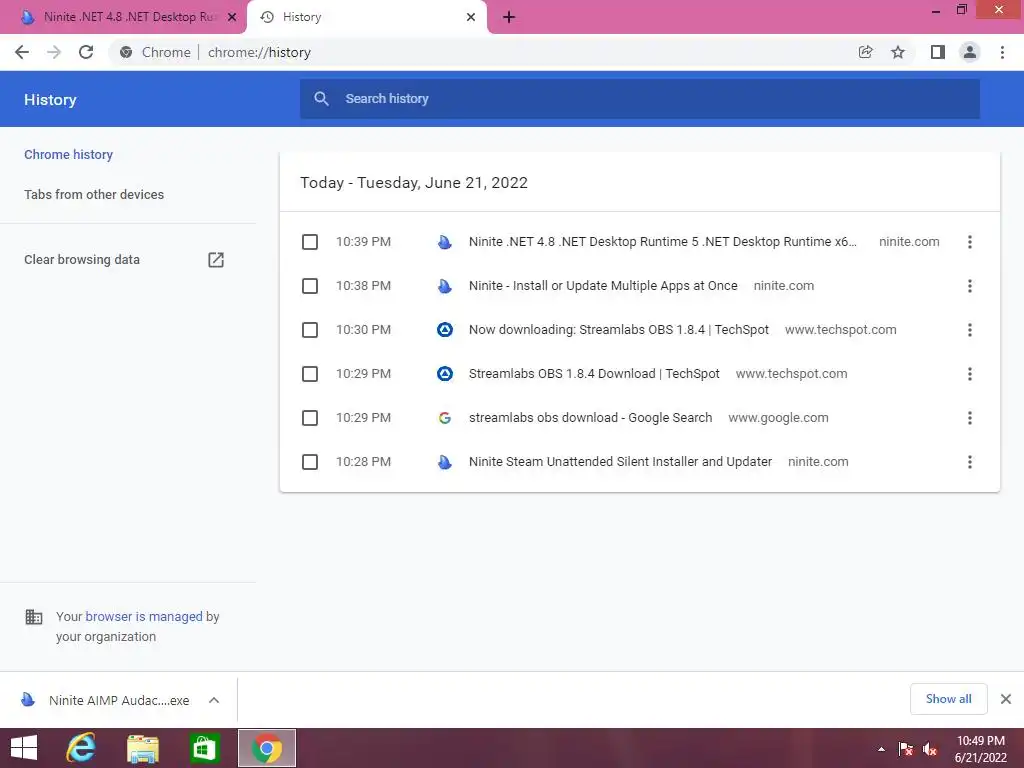The height and width of the screenshot is (768, 1024).
Task: Open Ninite Steam Unattended Silent Installer link
Action: [620, 462]
